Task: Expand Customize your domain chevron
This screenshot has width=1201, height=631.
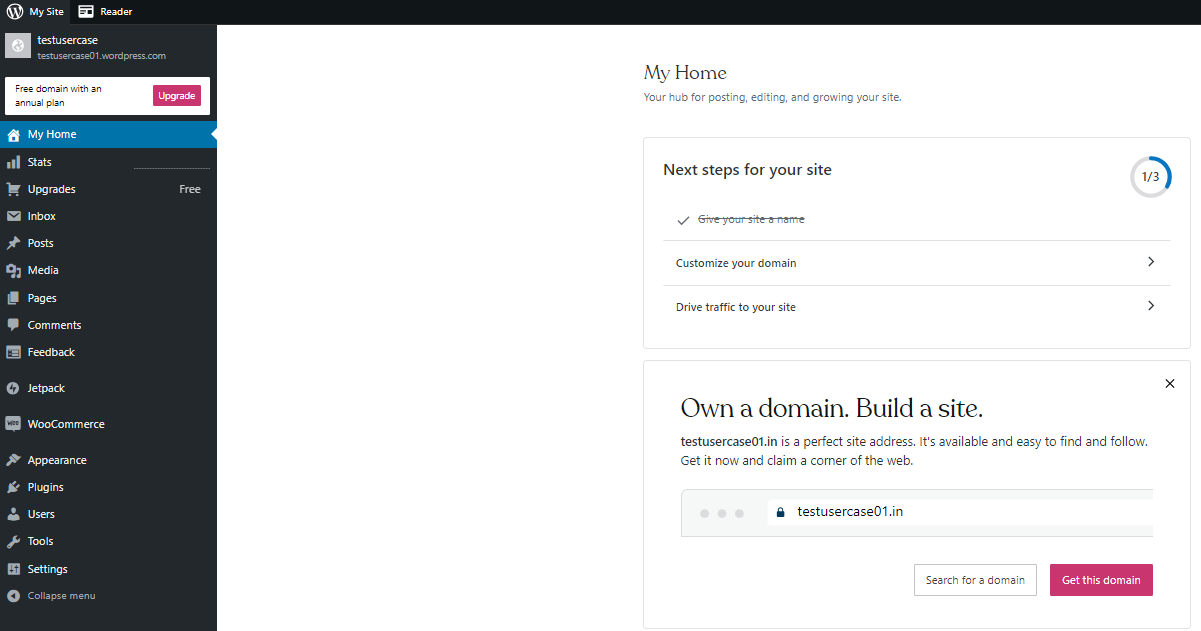Action: click(1151, 262)
